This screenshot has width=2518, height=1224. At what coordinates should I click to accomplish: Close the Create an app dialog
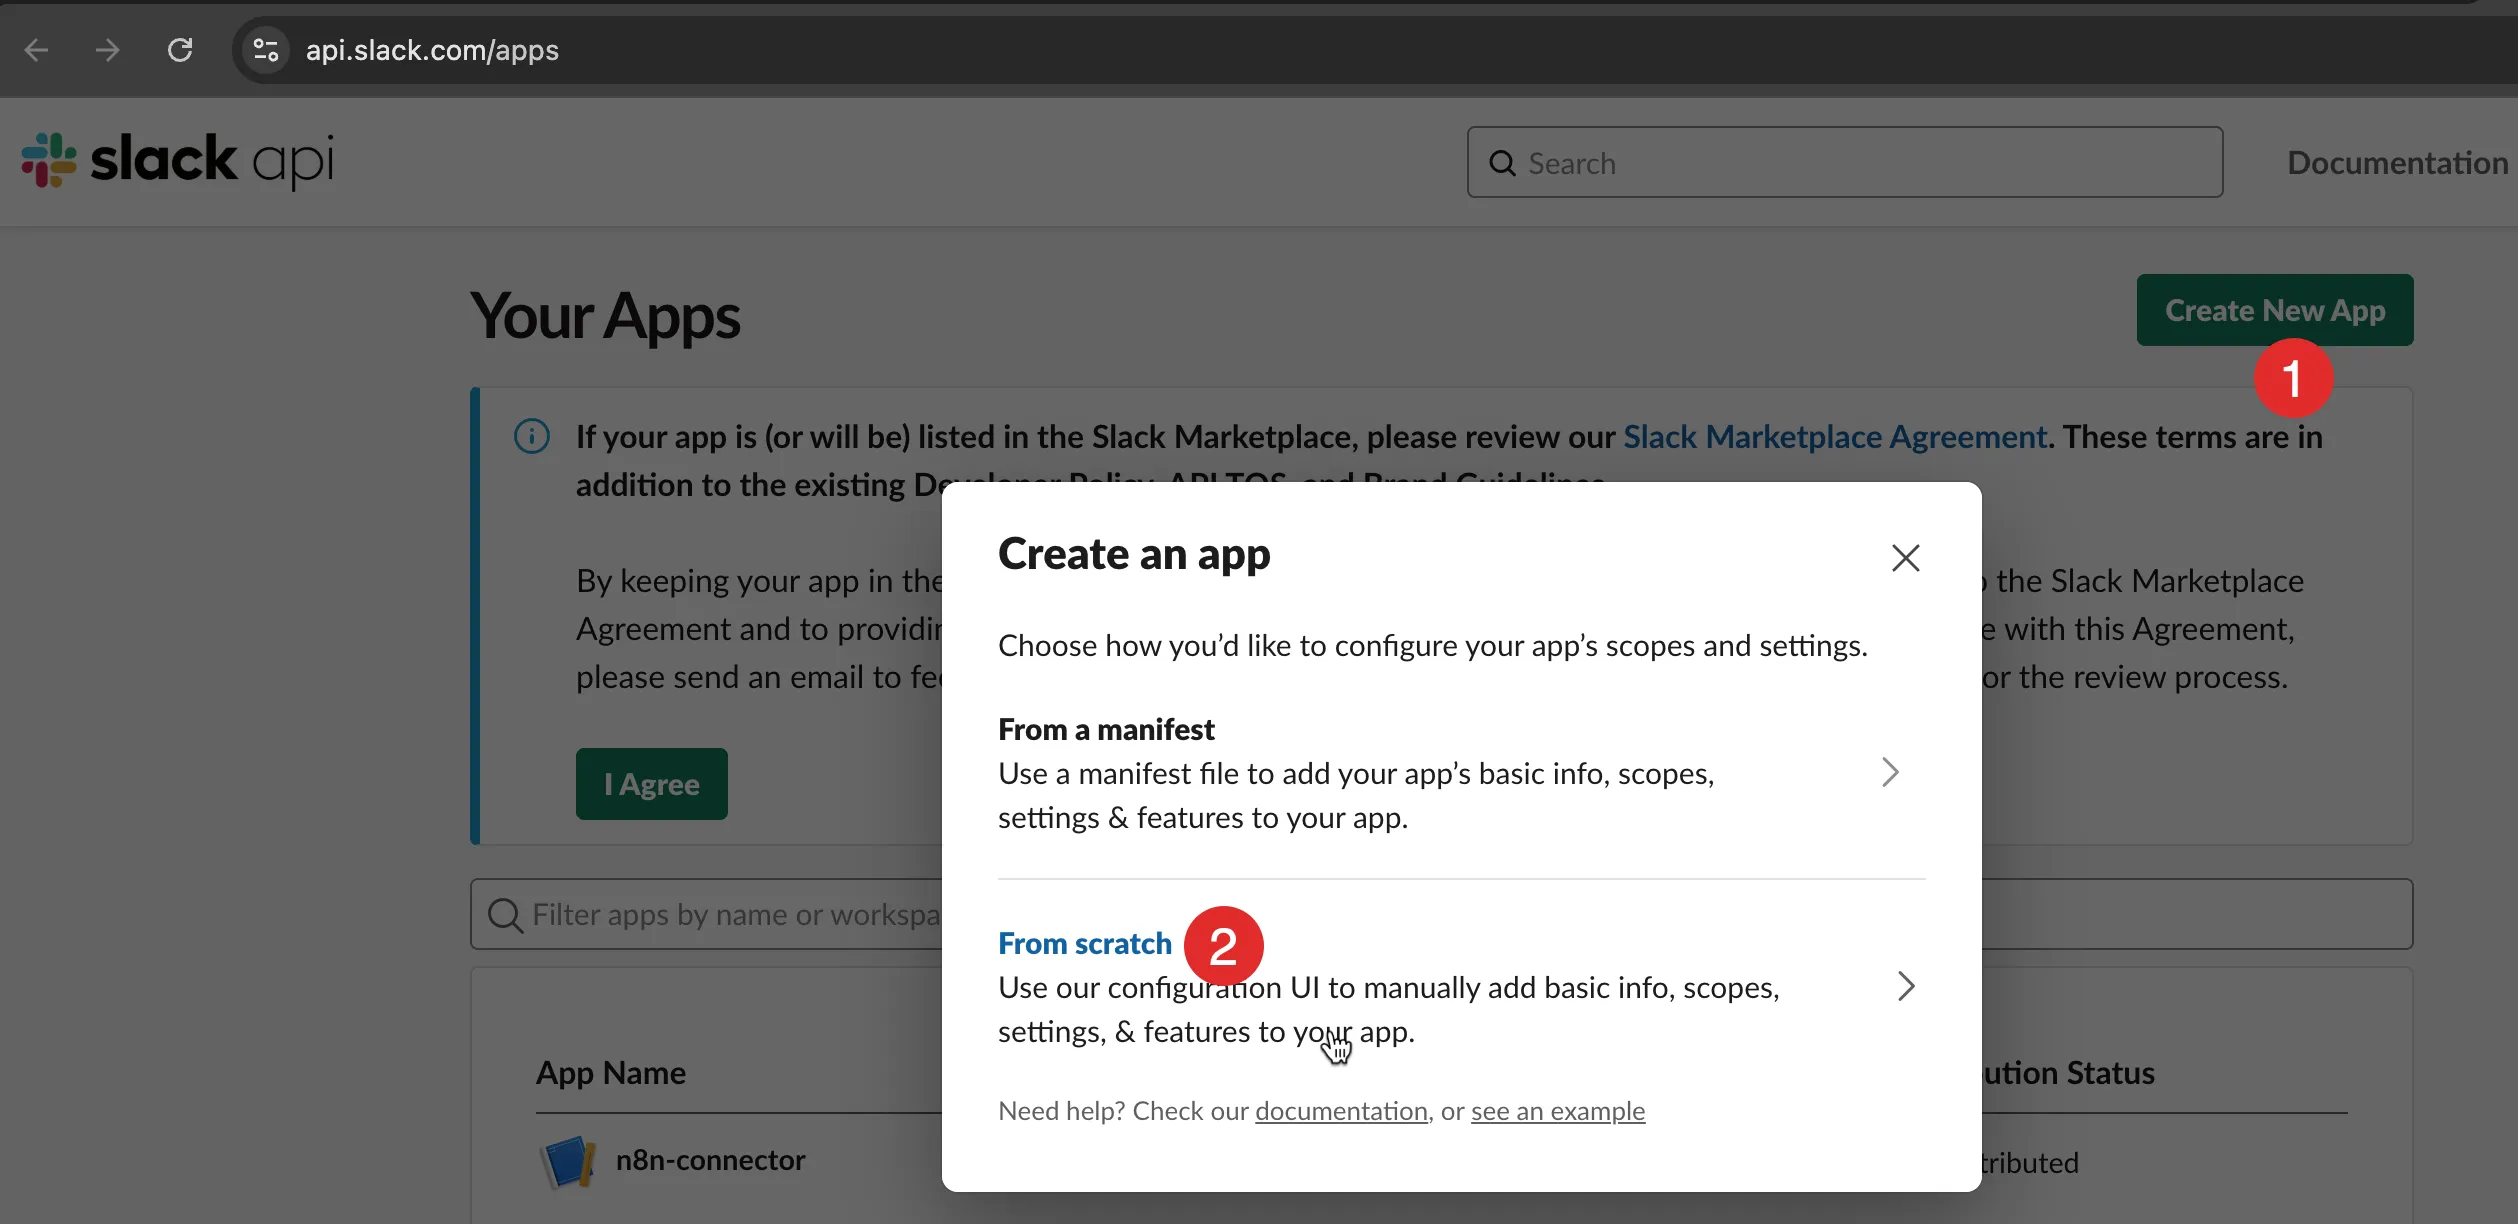click(1906, 558)
